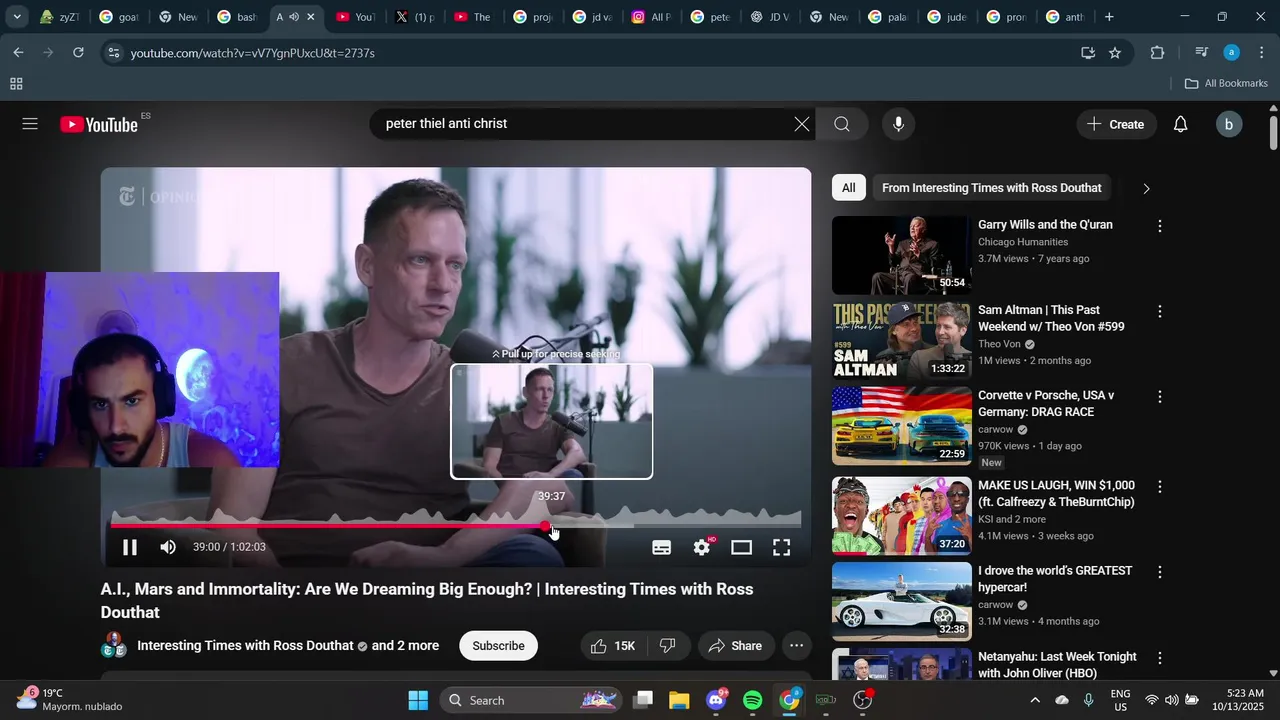Open the YouTube hamburger guide menu

click(30, 124)
